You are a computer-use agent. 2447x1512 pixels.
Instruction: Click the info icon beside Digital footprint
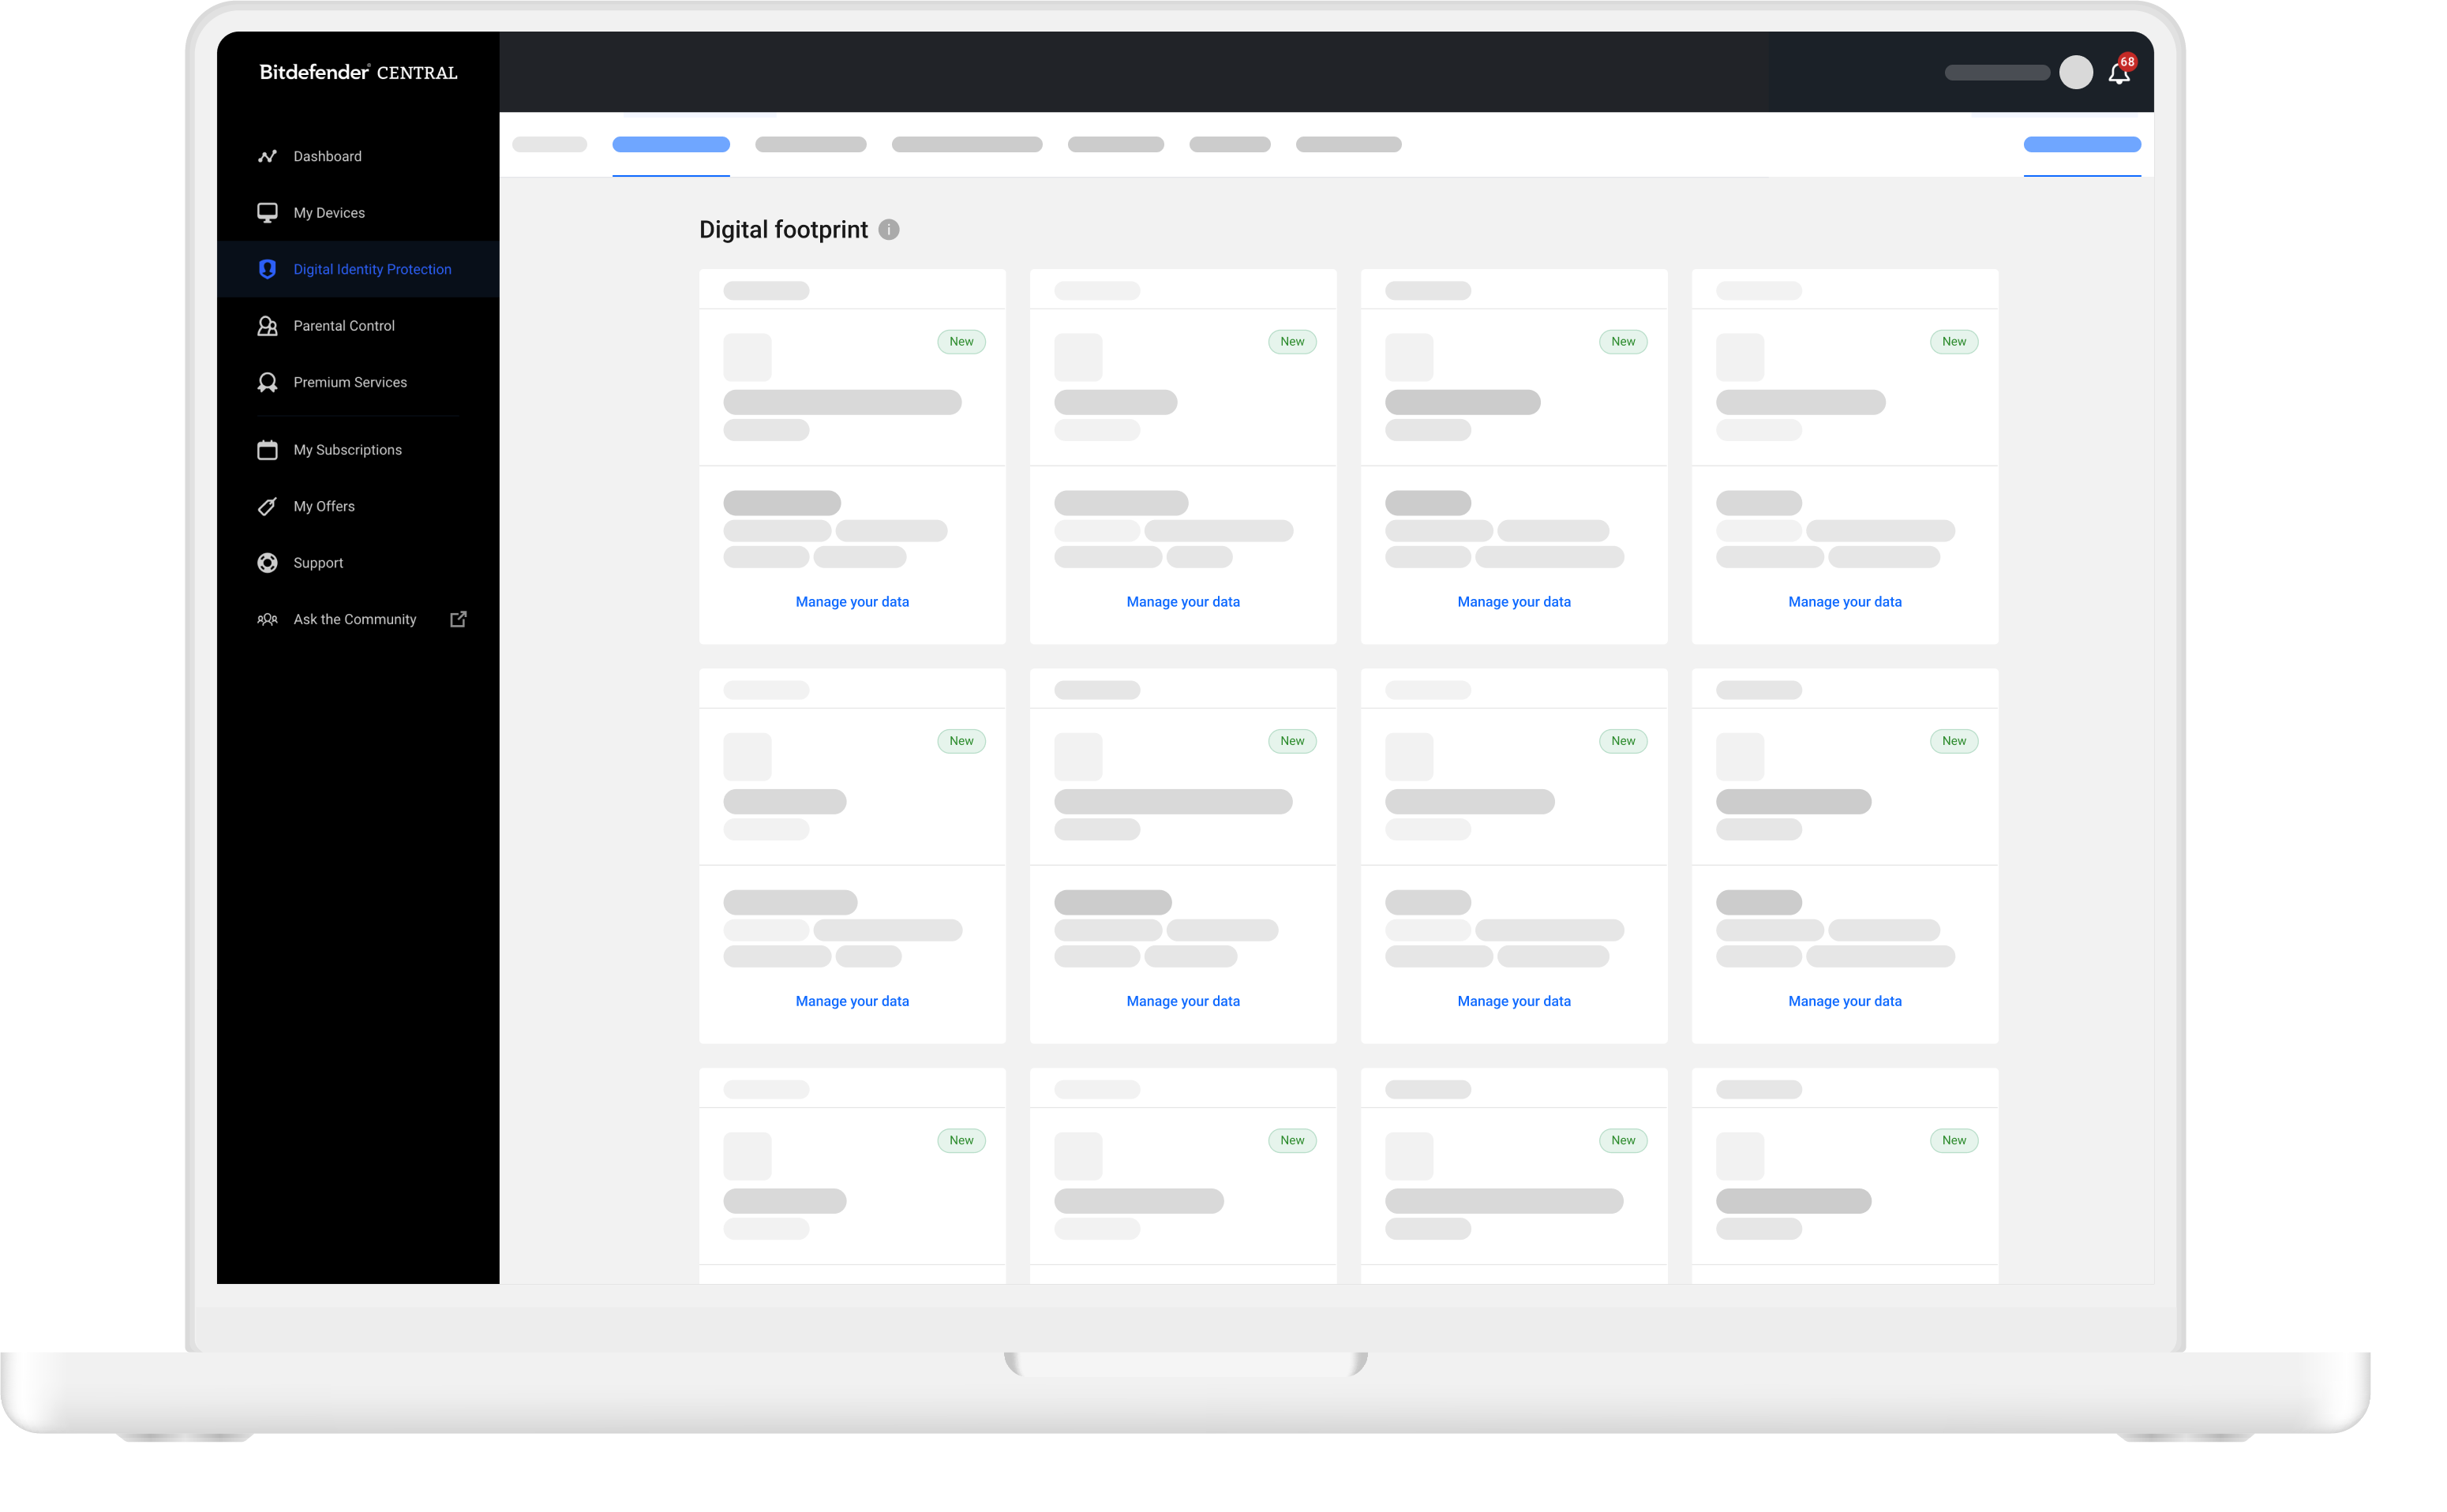point(888,230)
